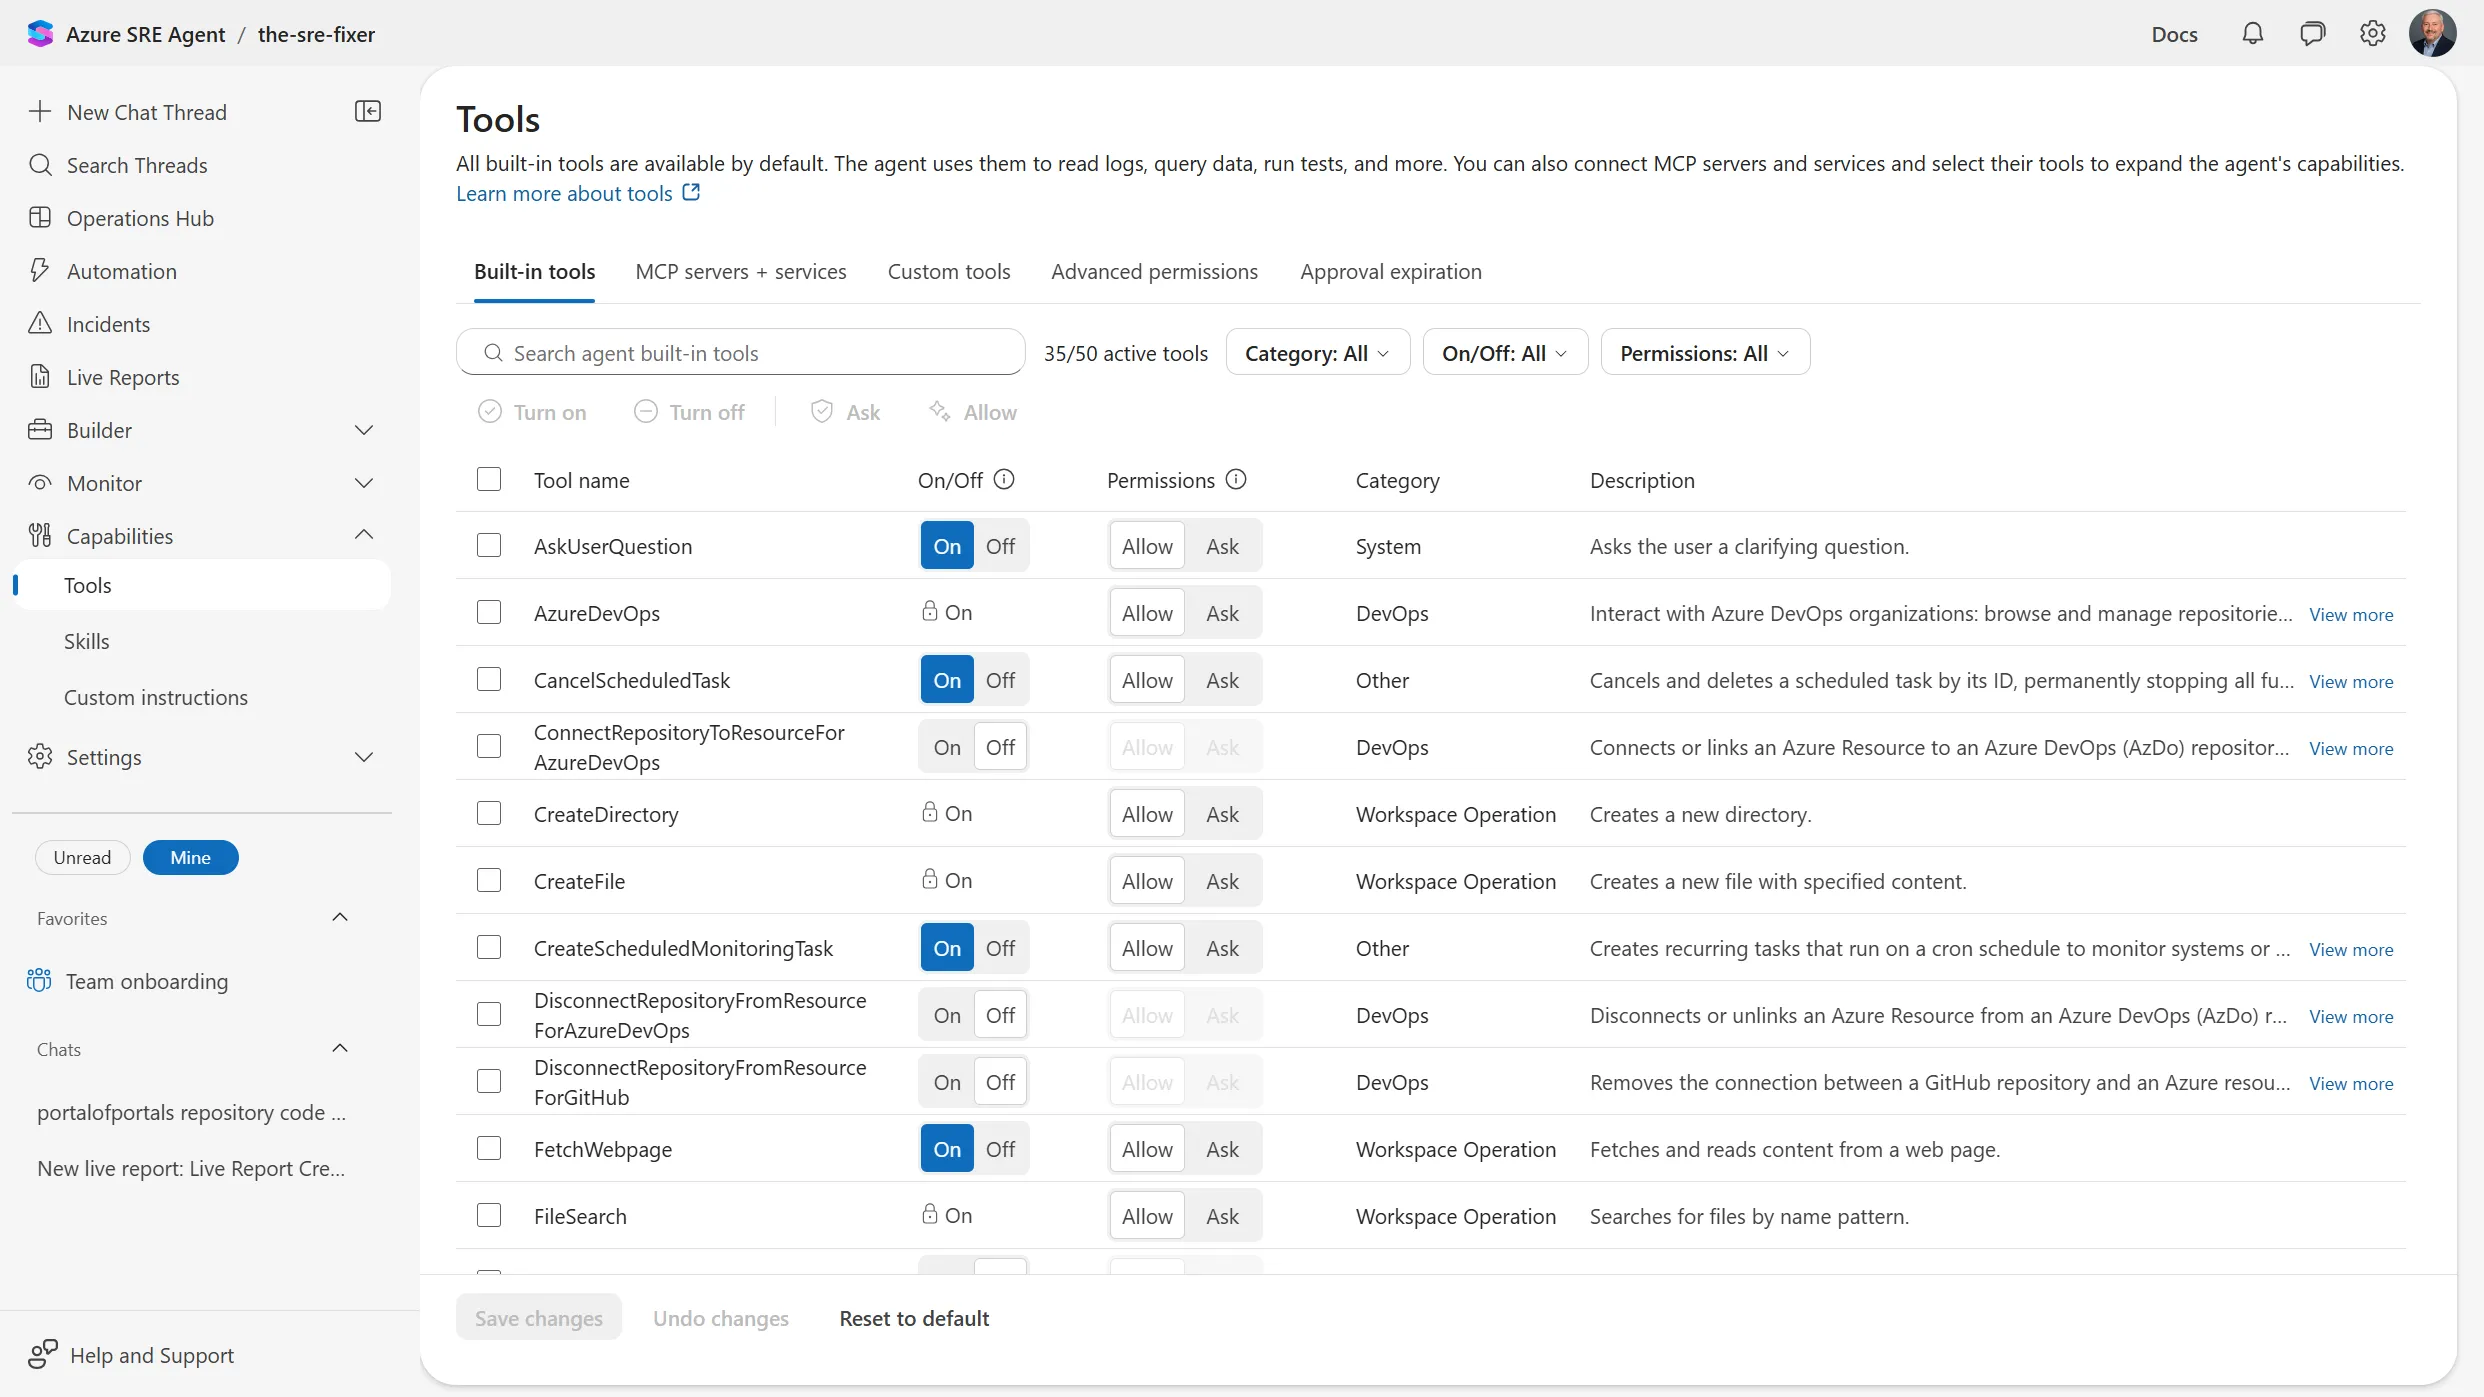Open the chat feedback icon in header

pyautogui.click(x=2312, y=34)
